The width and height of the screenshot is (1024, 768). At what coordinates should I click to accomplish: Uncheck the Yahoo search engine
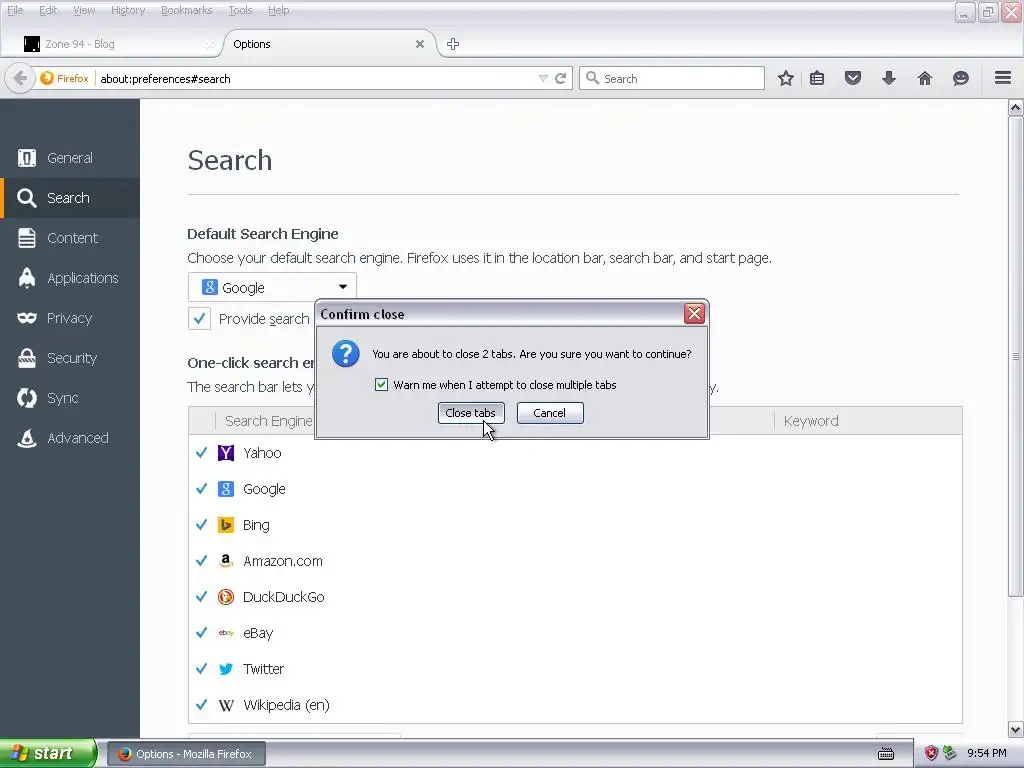pyautogui.click(x=201, y=453)
